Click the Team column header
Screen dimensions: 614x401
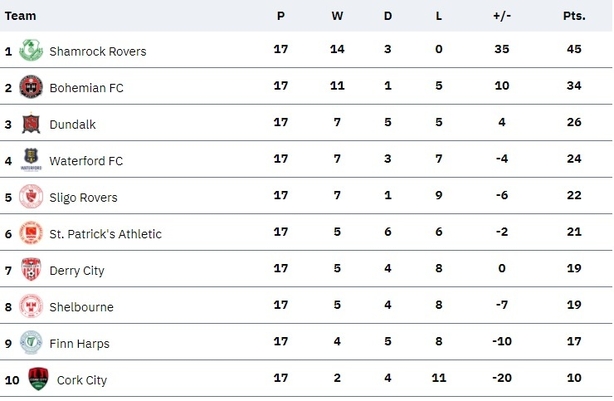(x=20, y=16)
